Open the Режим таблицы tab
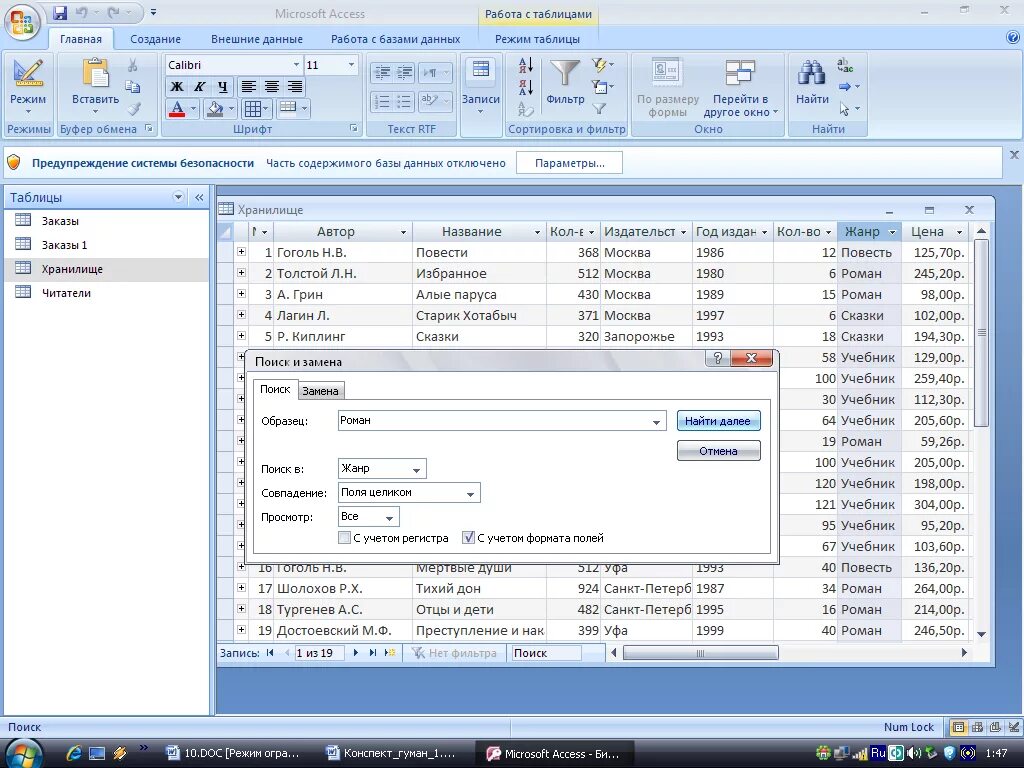This screenshot has height=768, width=1024. pyautogui.click(x=537, y=39)
